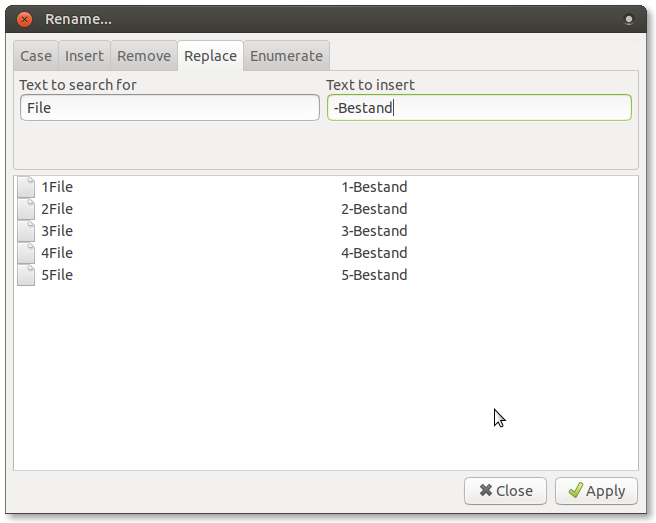The image size is (656, 523).
Task: Click into the 'Text to insert' field
Action: pyautogui.click(x=479, y=108)
